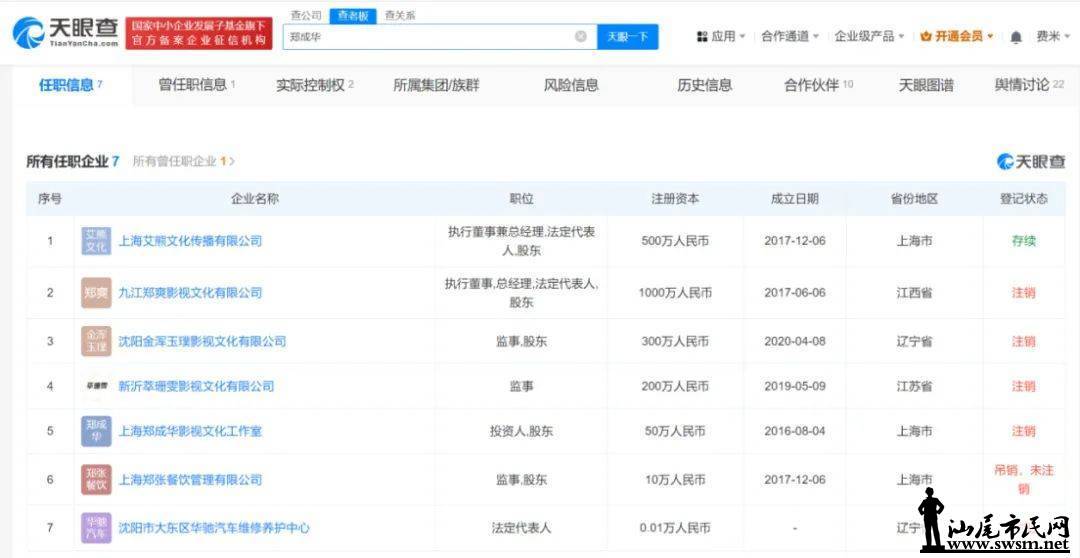The width and height of the screenshot is (1080, 558).
Task: Click the 2020-04-08 date cell
Action: click(x=795, y=341)
